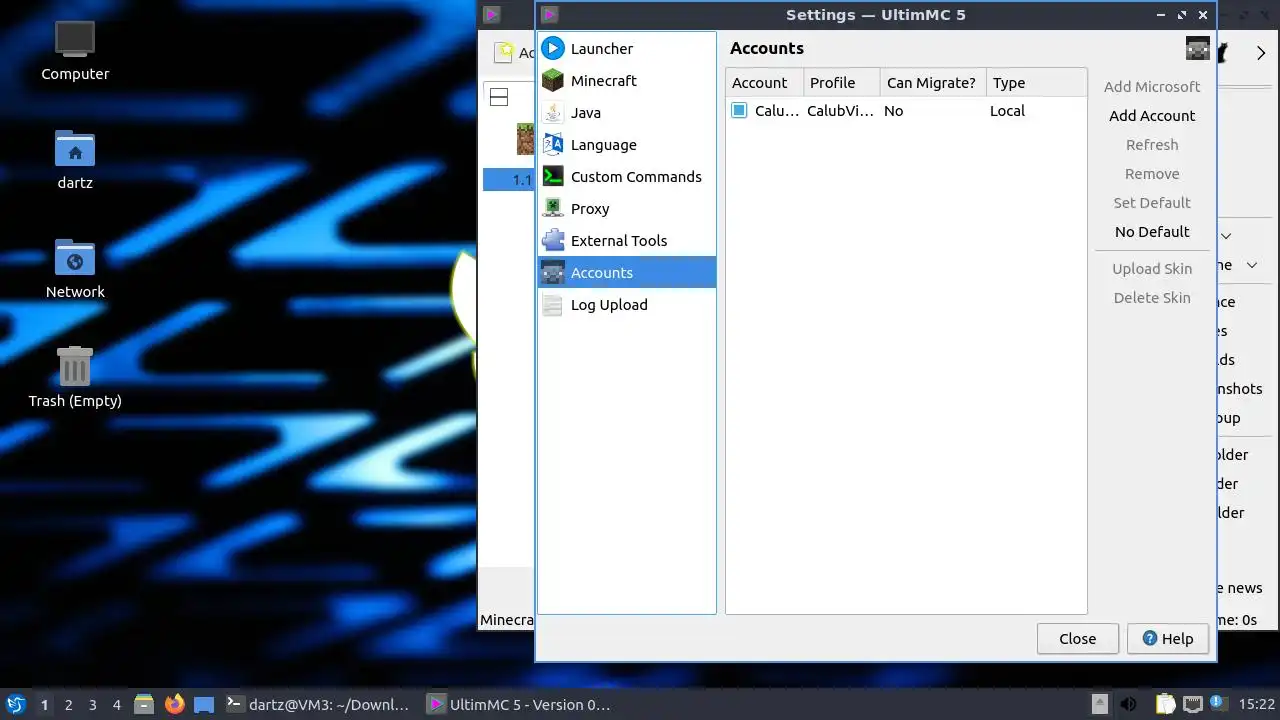Open the lower dropdown chevron beside 'ne'

pyautogui.click(x=1252, y=265)
